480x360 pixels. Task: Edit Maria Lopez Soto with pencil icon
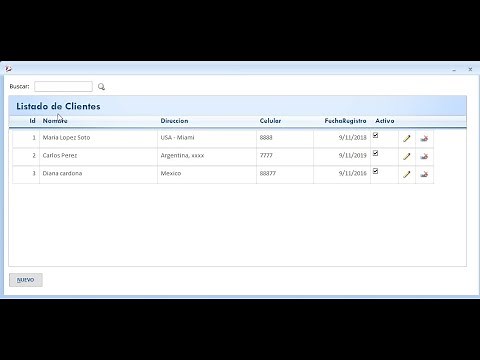[407, 138]
